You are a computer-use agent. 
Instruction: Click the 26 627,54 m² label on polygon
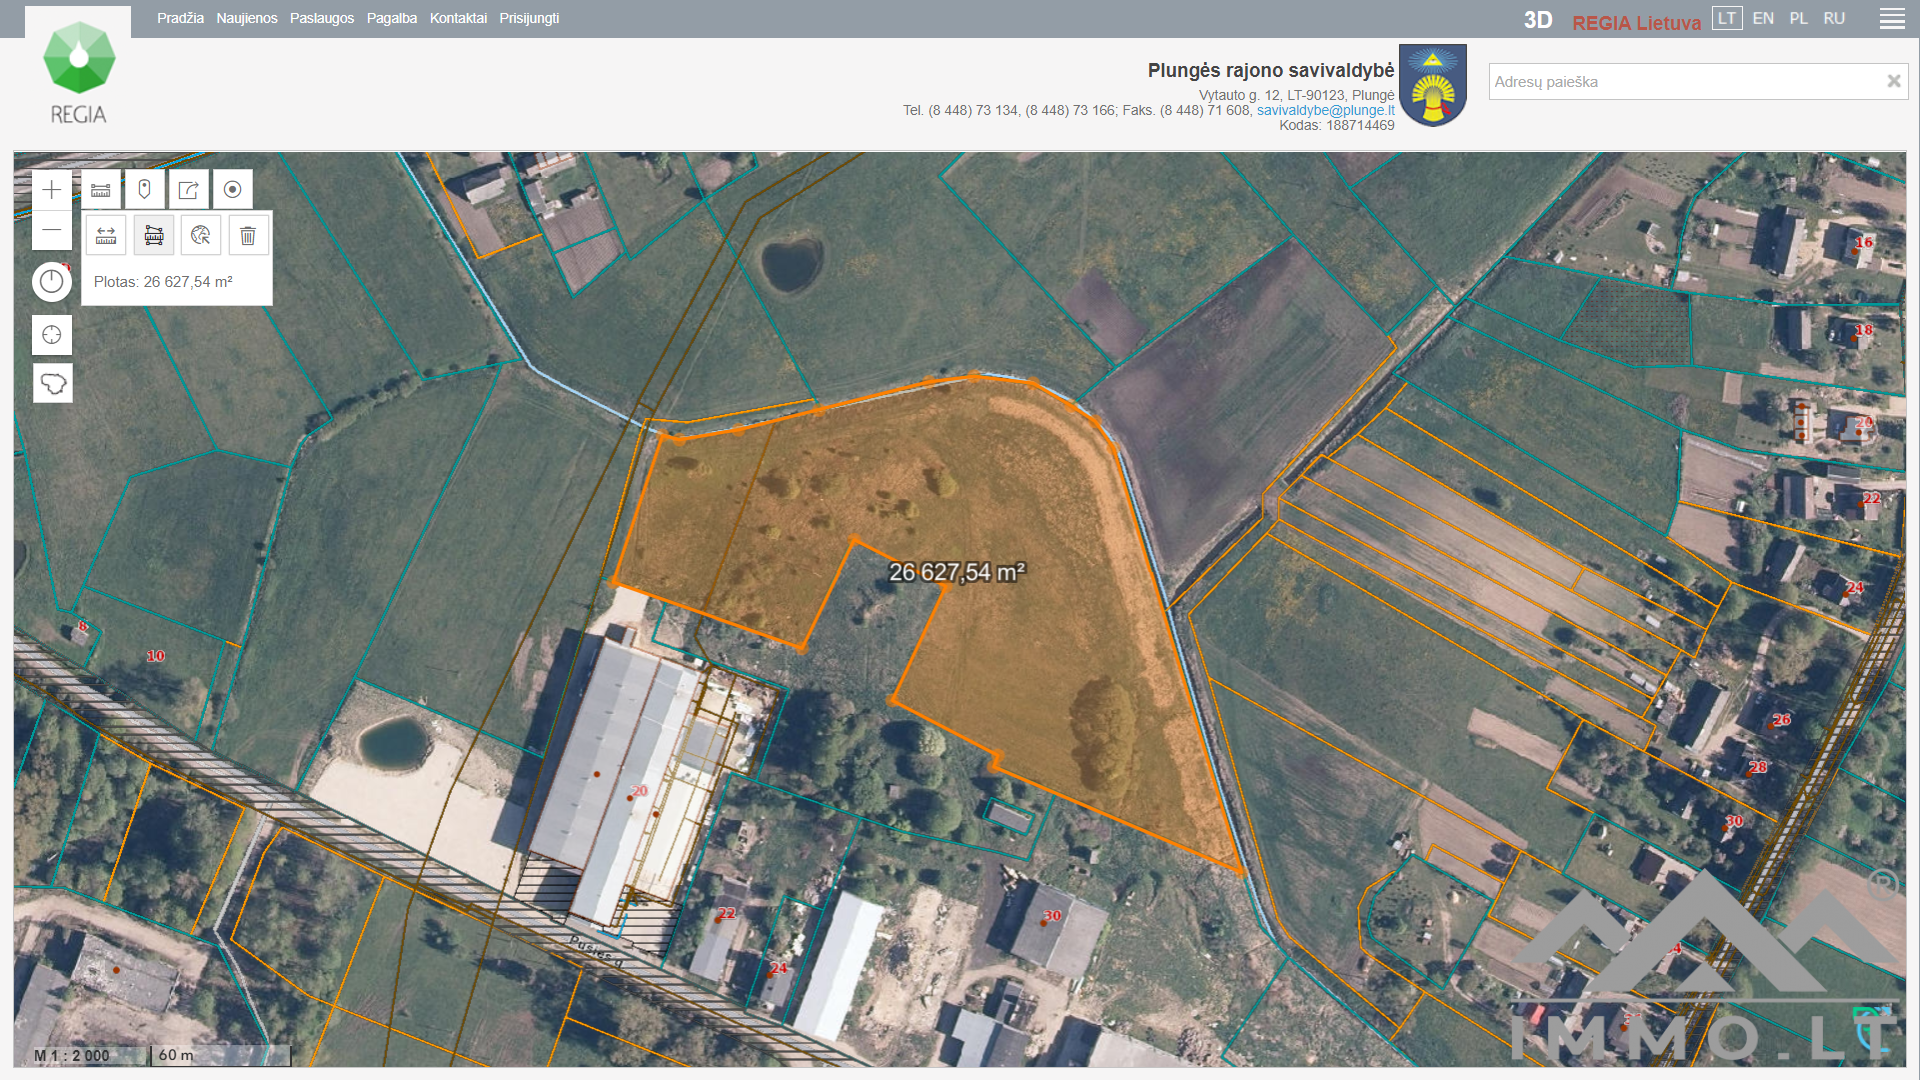(957, 572)
